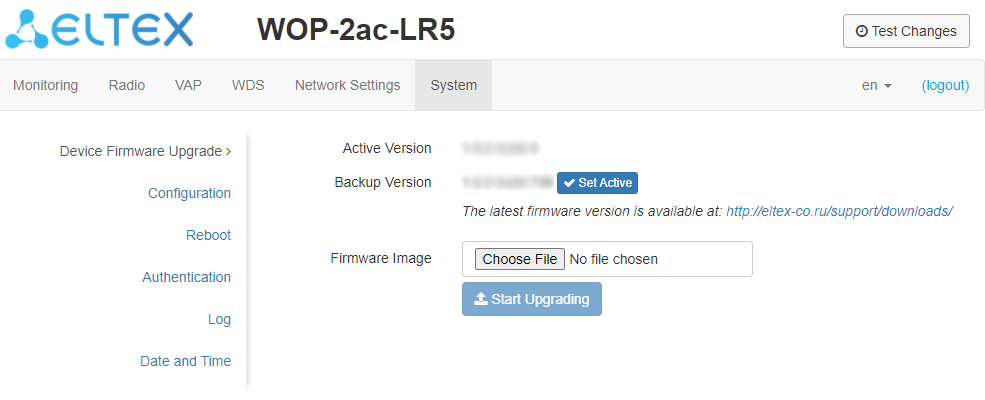Image resolution: width=985 pixels, height=400 pixels.
Task: Open the Configuration sidebar item
Action: [189, 193]
